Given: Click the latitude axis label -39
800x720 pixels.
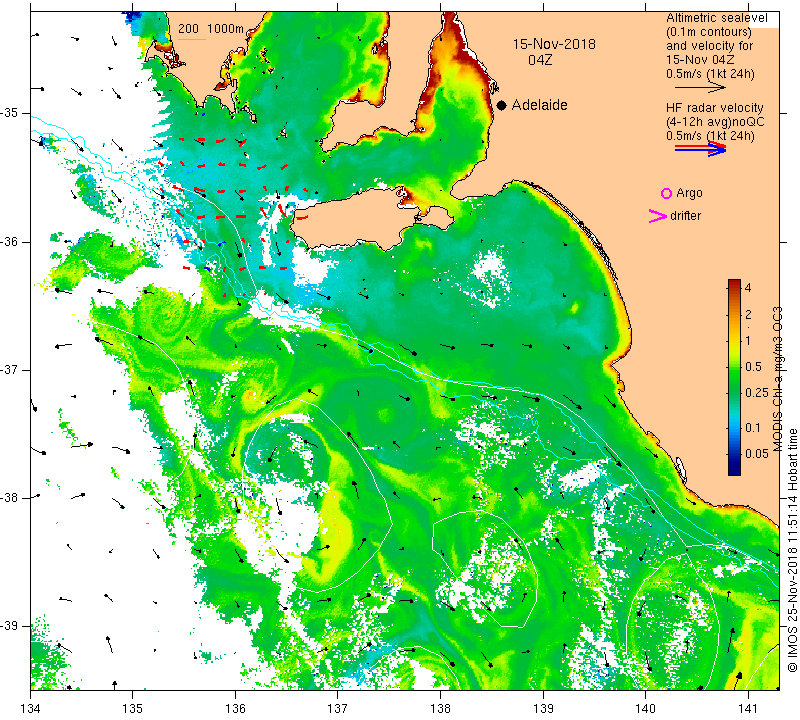Looking at the screenshot, I should coord(10,626).
